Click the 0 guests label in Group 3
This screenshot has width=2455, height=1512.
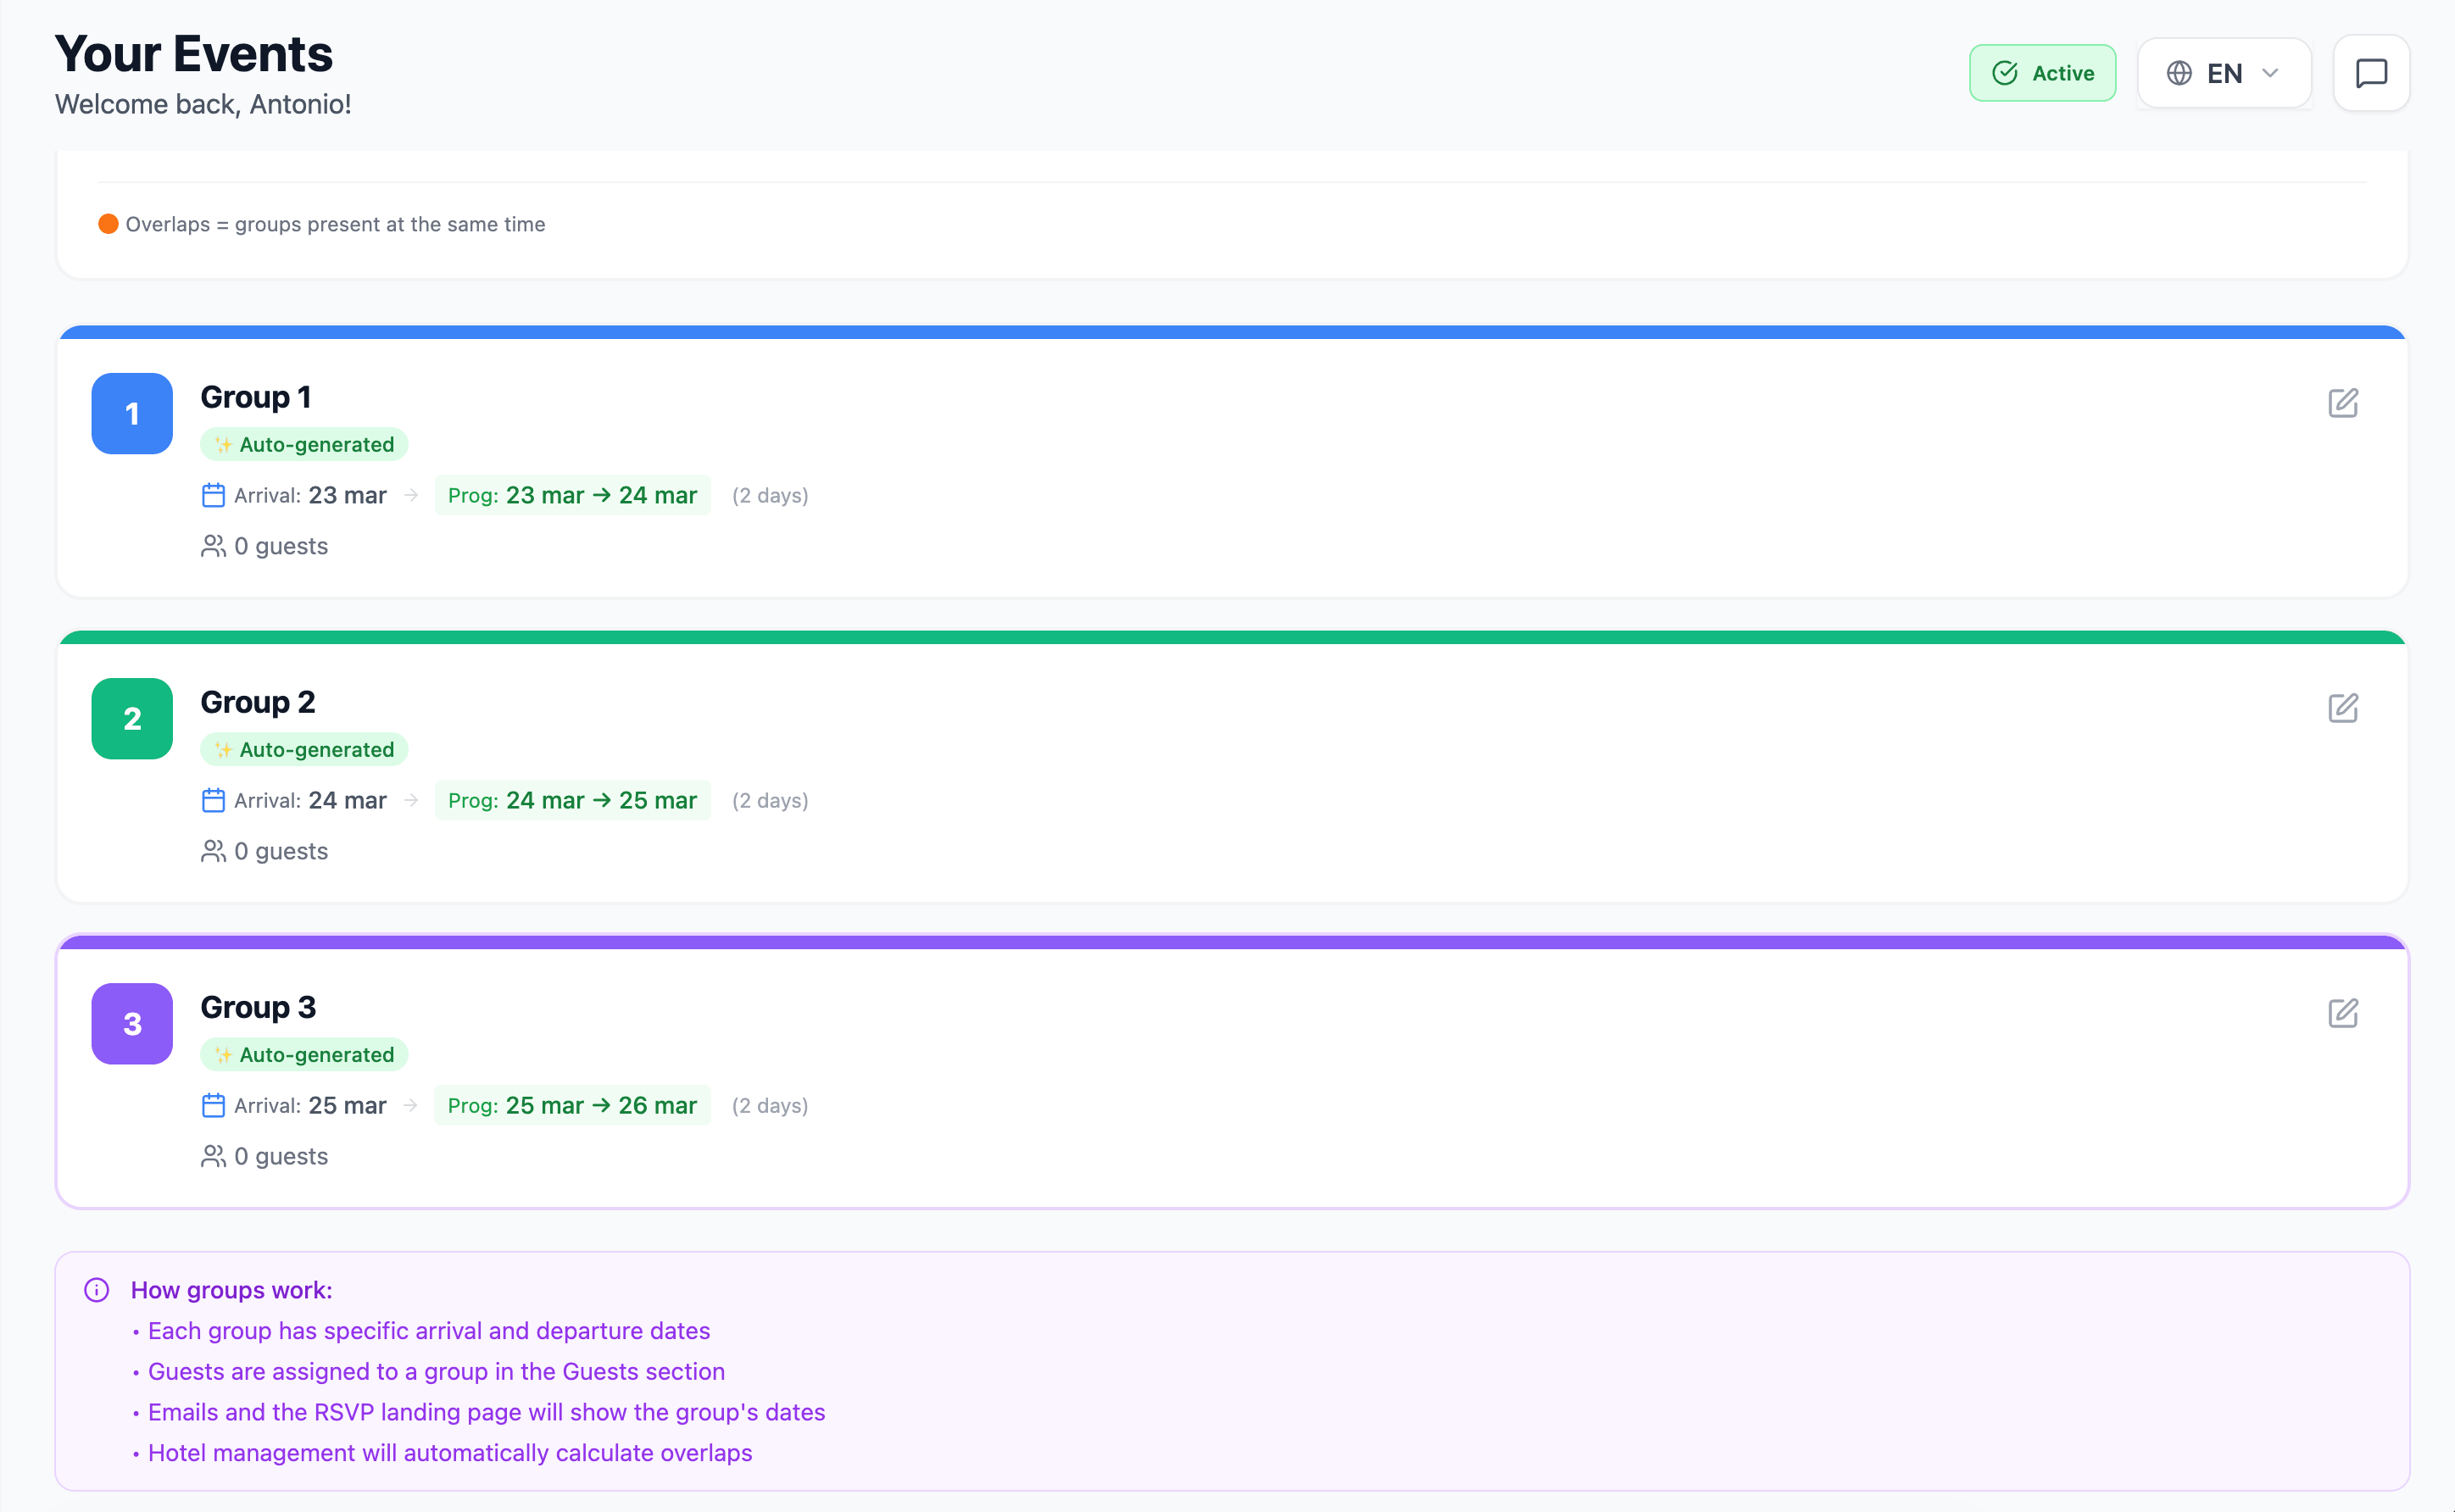click(x=281, y=1156)
